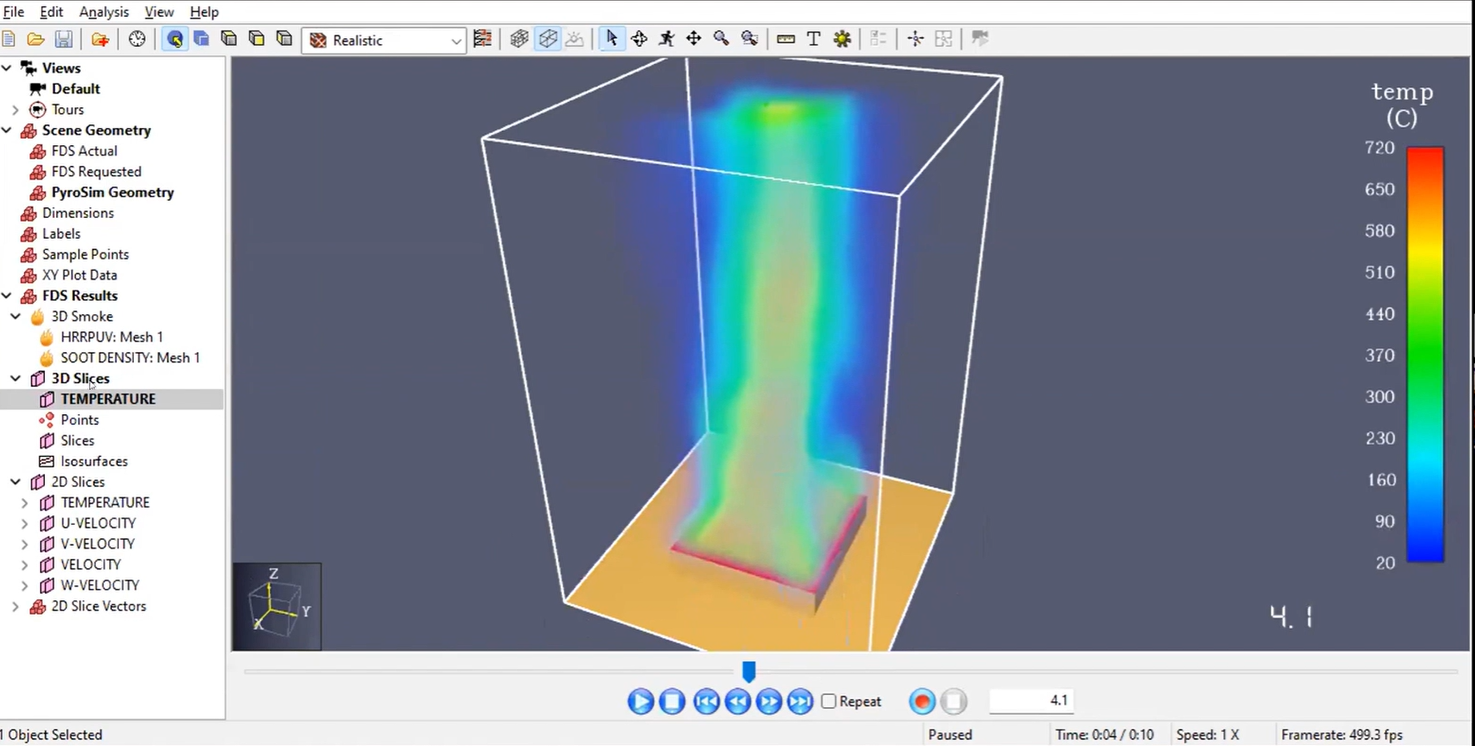Expand the Tours tree node
This screenshot has width=1475, height=746.
(15, 110)
